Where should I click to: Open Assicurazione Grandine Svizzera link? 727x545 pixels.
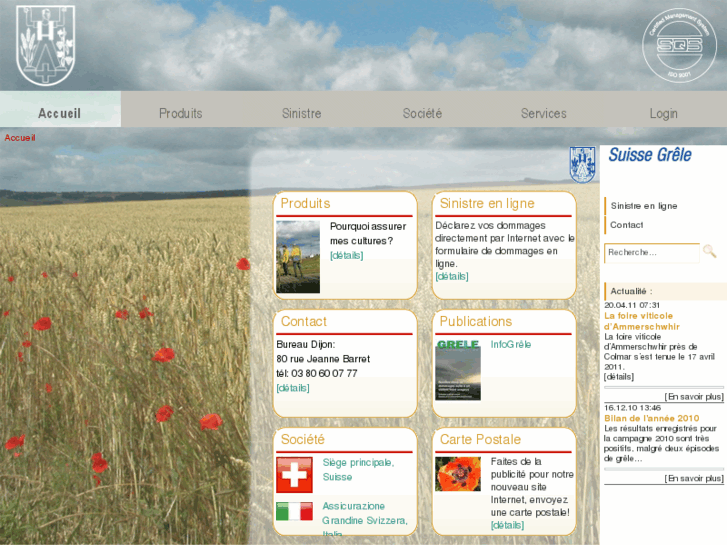365,519
